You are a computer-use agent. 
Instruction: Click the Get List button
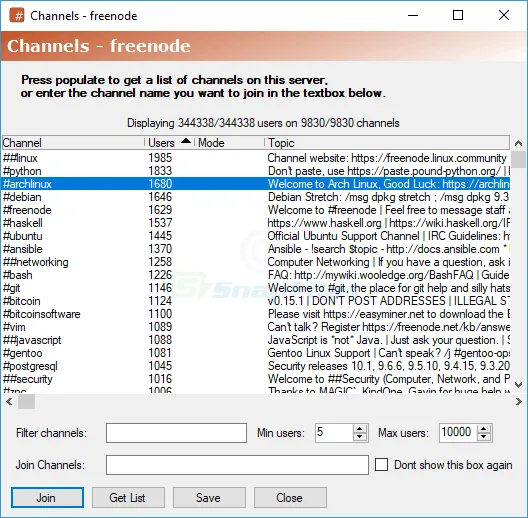(128, 497)
